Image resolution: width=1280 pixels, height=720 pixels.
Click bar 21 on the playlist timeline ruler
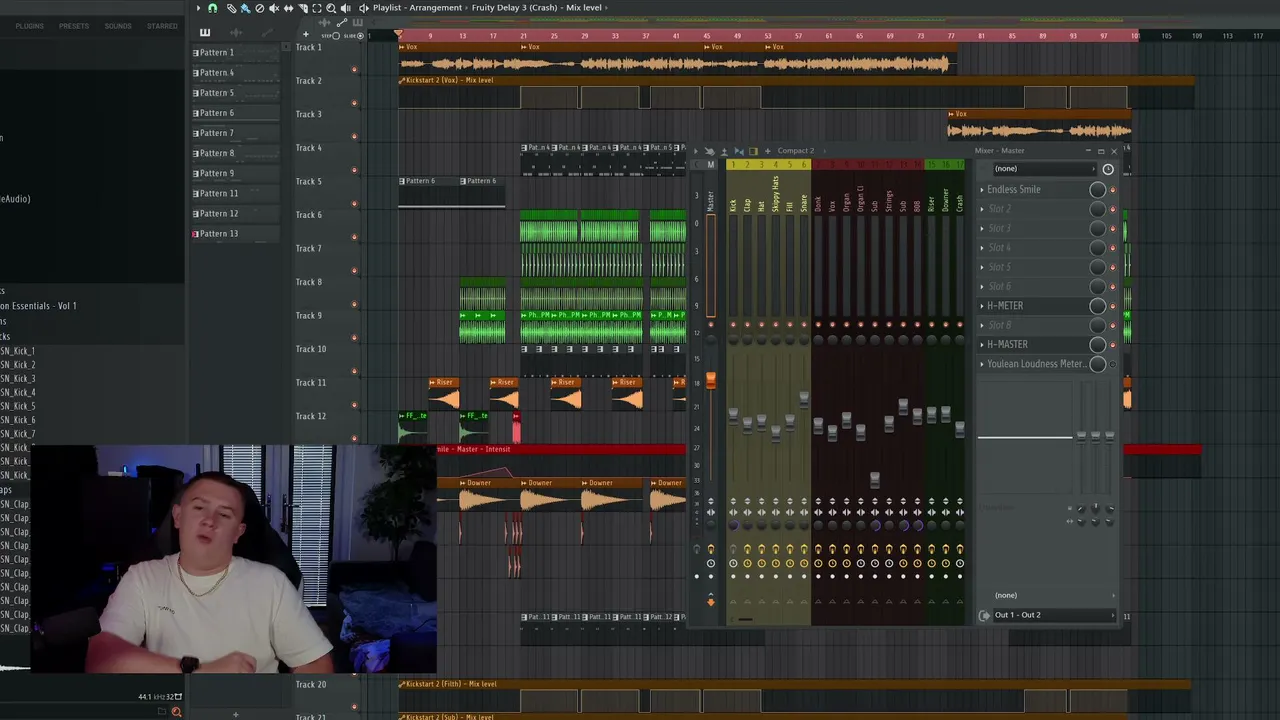click(523, 36)
